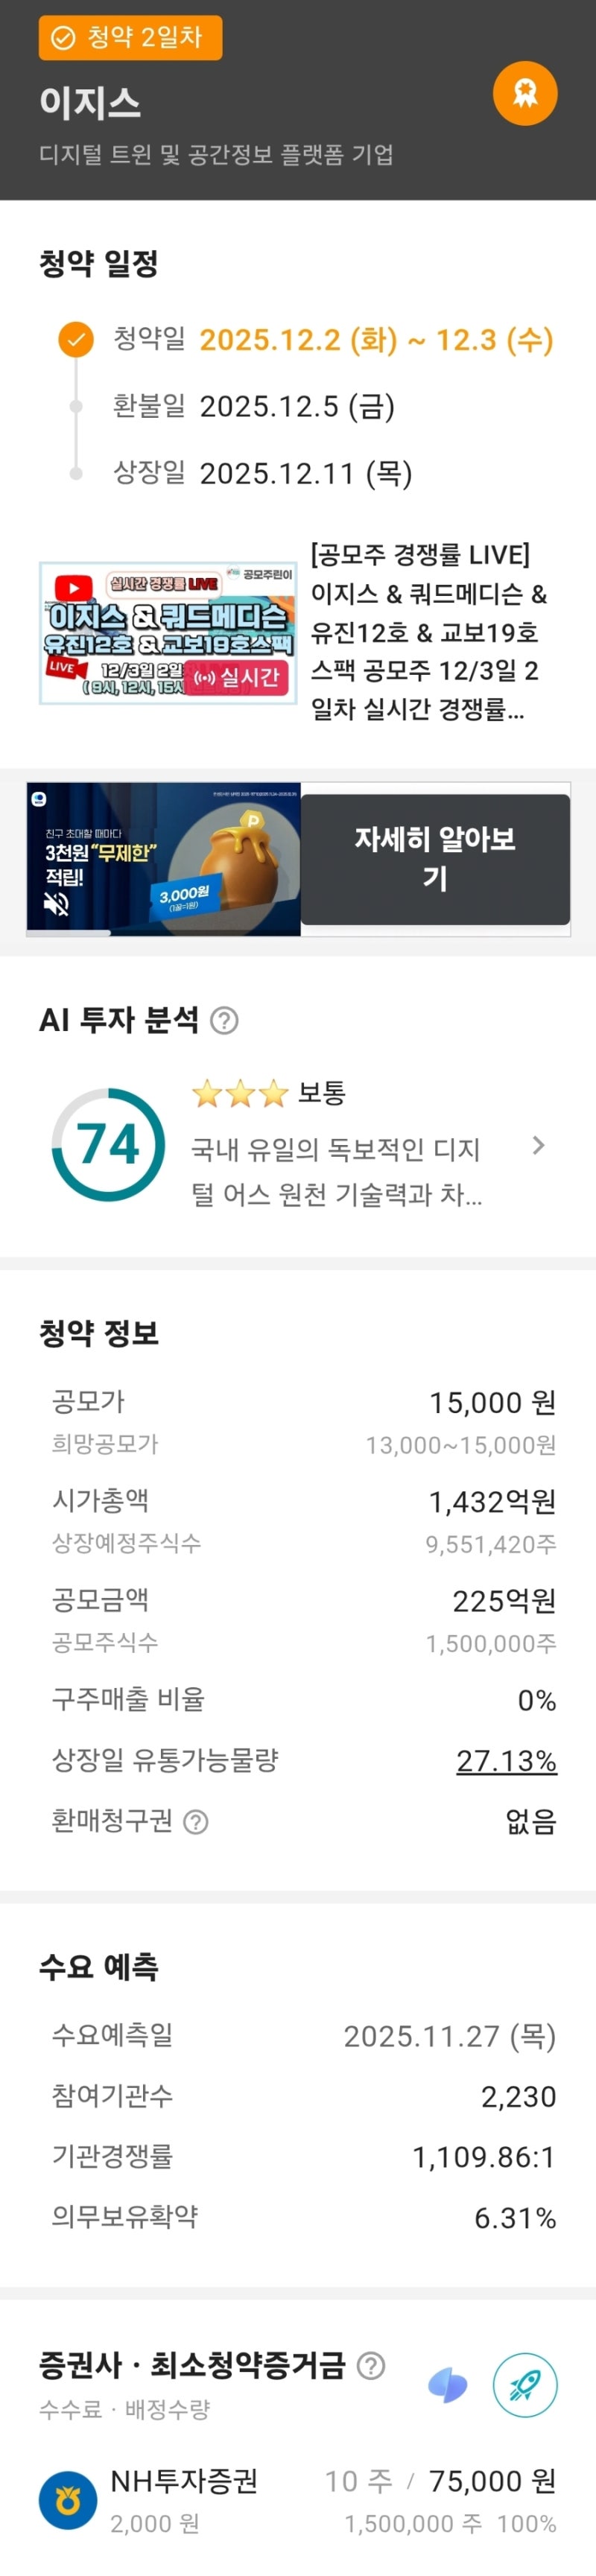Open the 공모주 경쟁률 LIVE video thumbnail
Screen dimensions: 596x2576
[x=167, y=633]
